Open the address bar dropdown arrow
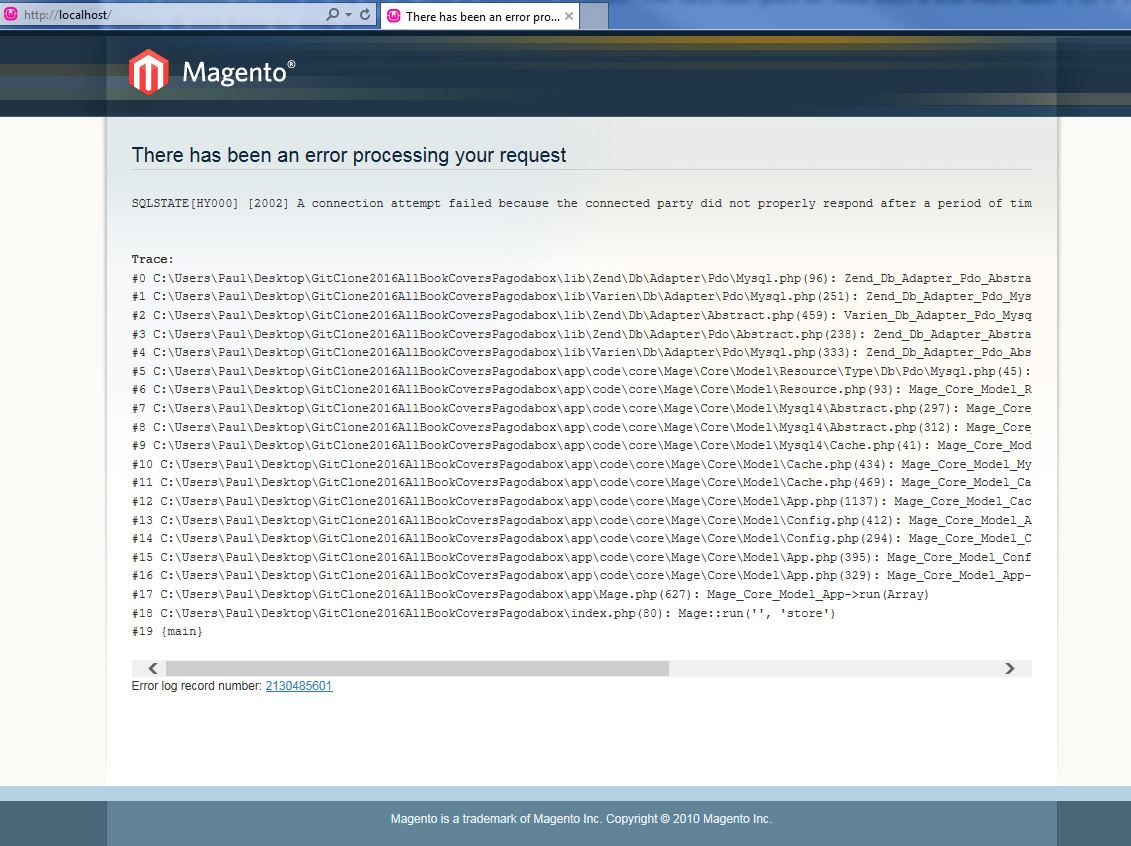 click(348, 14)
